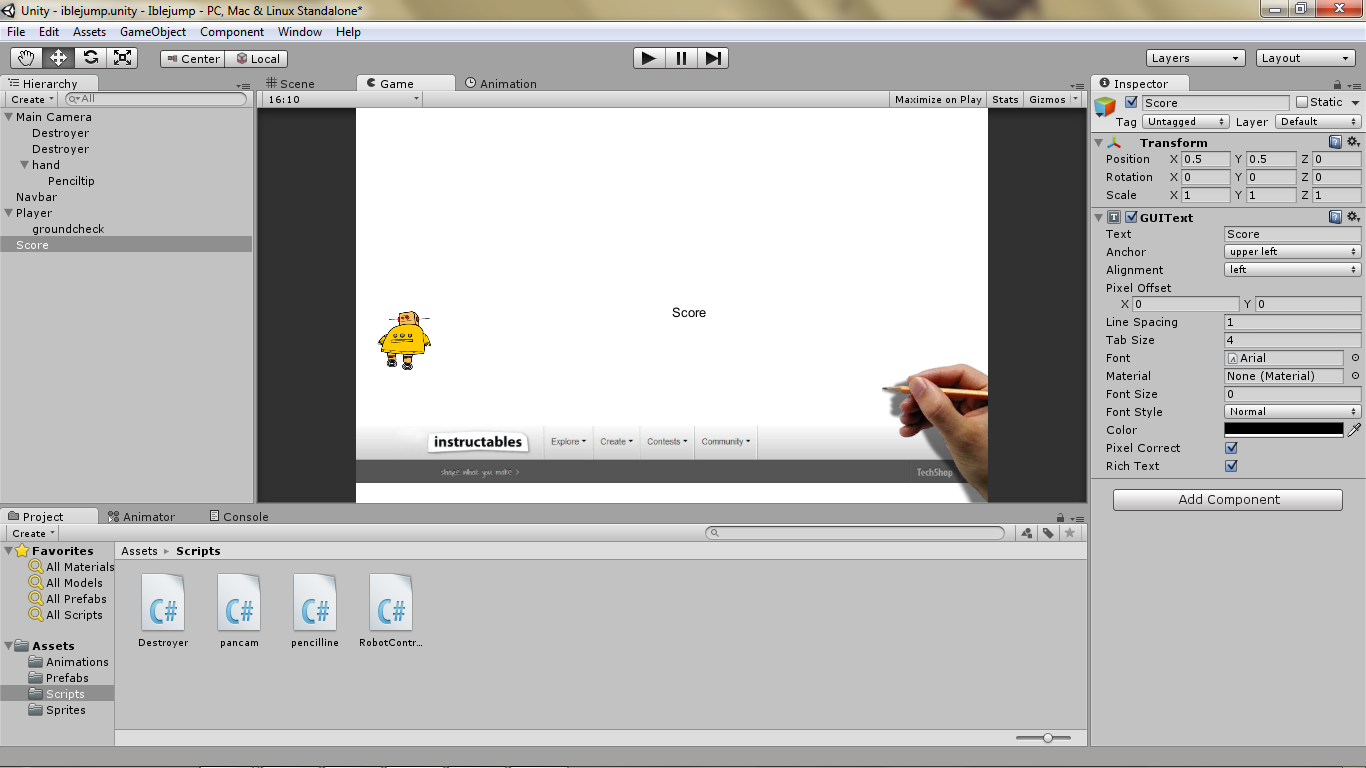Image resolution: width=1366 pixels, height=768 pixels.
Task: Open the Alignment dropdown
Action: (1293, 270)
